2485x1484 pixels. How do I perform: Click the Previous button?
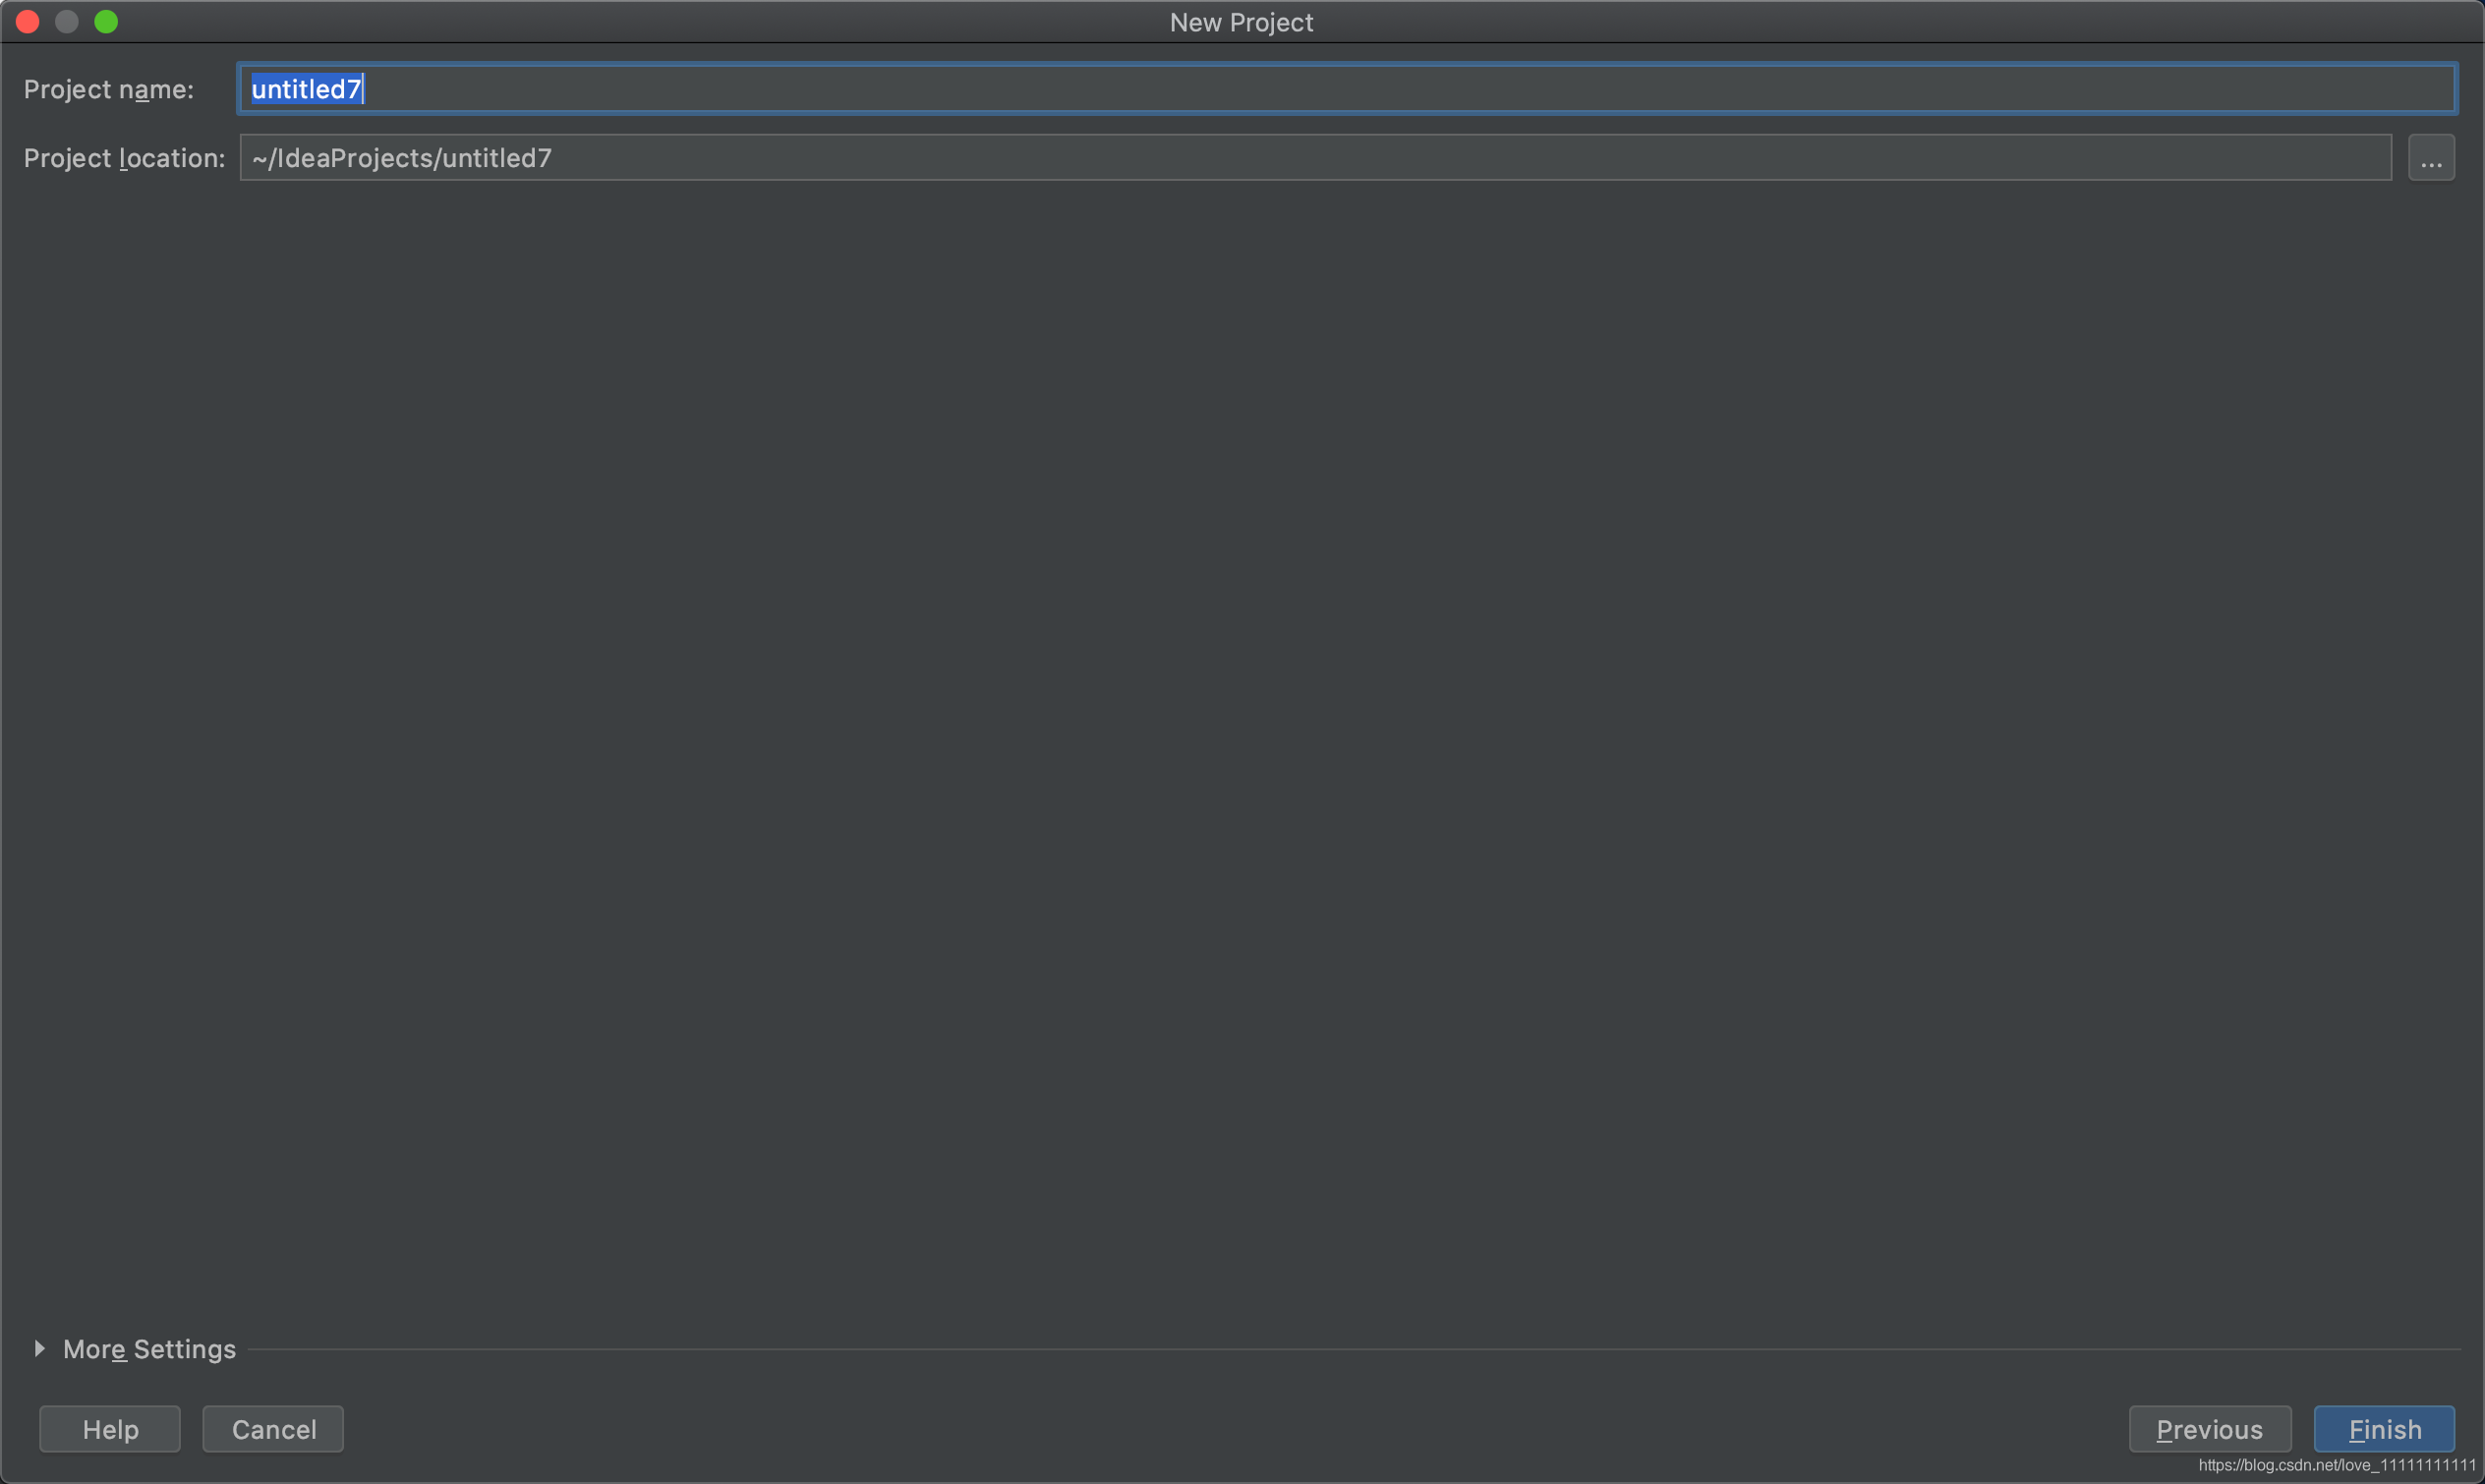pyautogui.click(x=2210, y=1427)
